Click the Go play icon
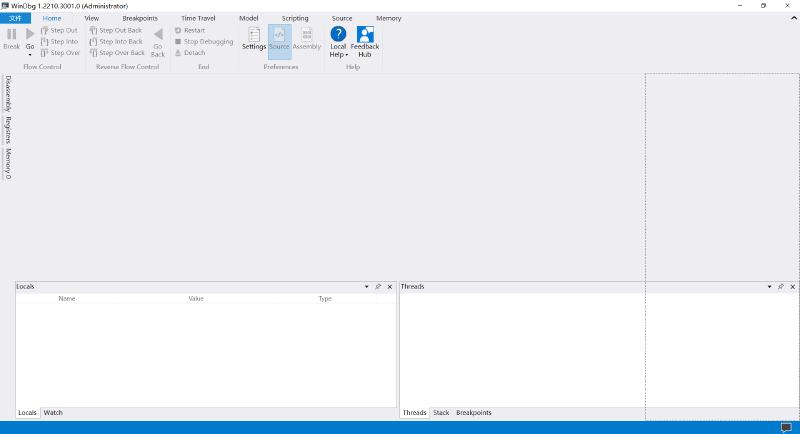 pyautogui.click(x=30, y=34)
